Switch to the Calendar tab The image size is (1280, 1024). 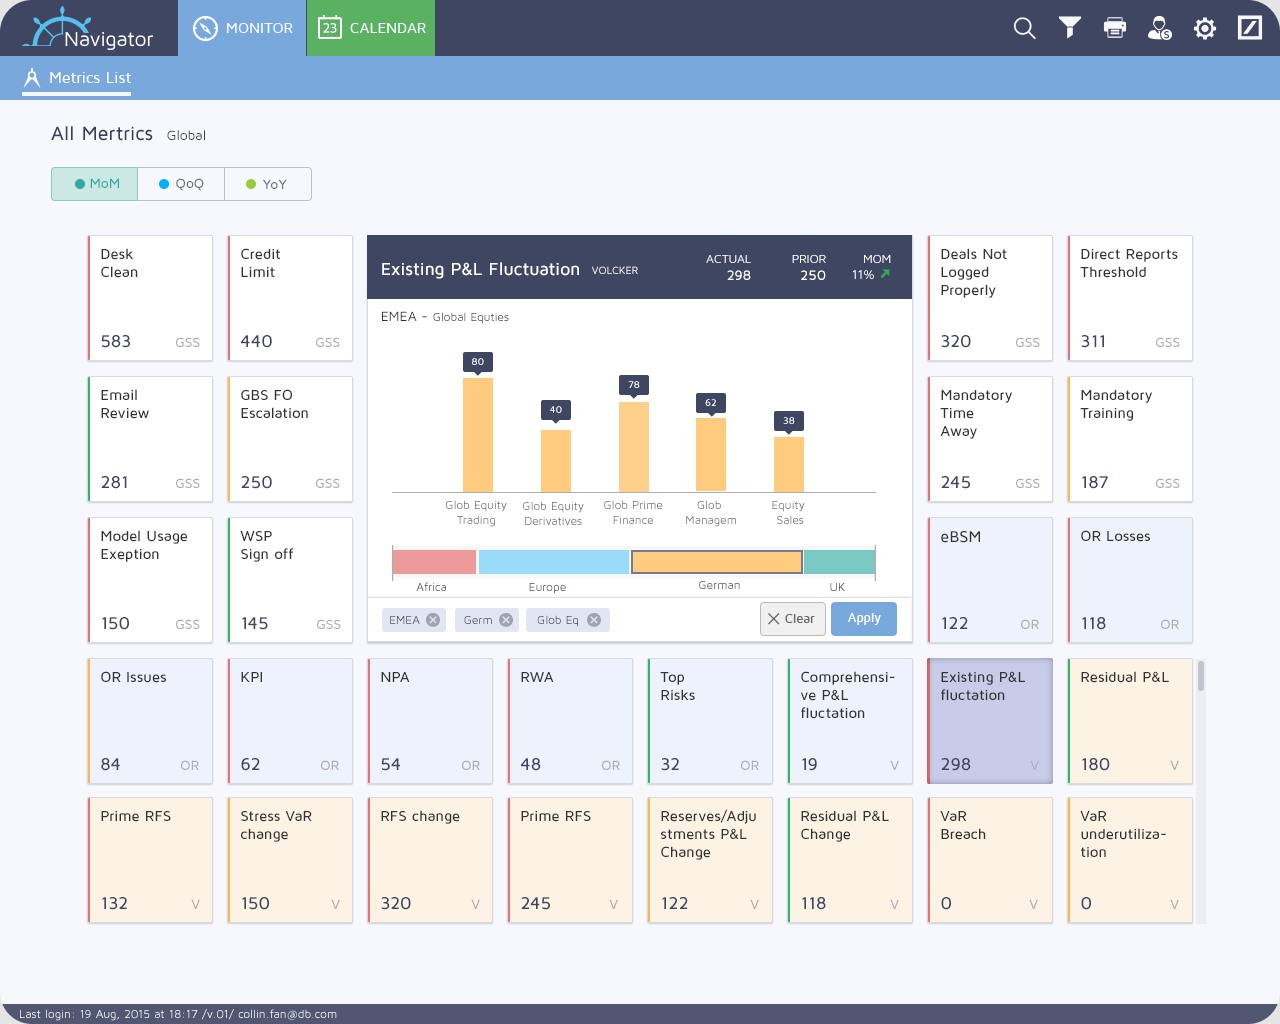pos(371,28)
